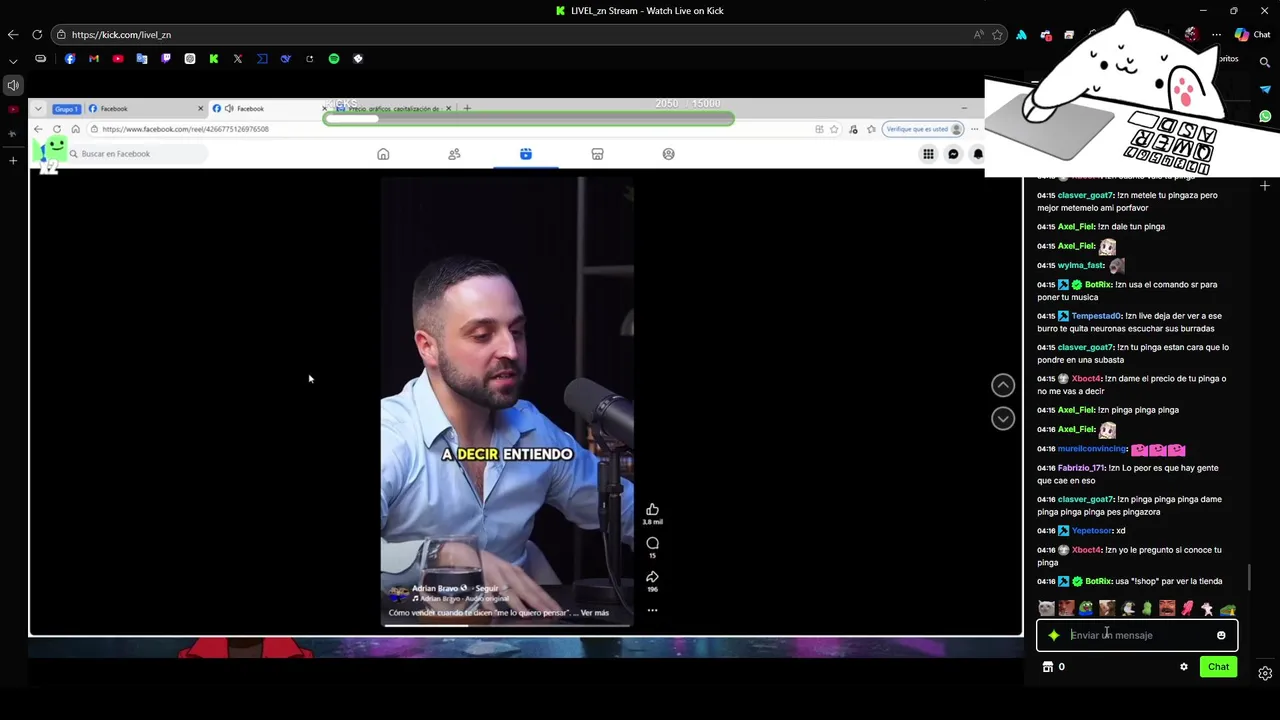Select the Grupo 1 tab group label
The image size is (1280, 720).
66,108
